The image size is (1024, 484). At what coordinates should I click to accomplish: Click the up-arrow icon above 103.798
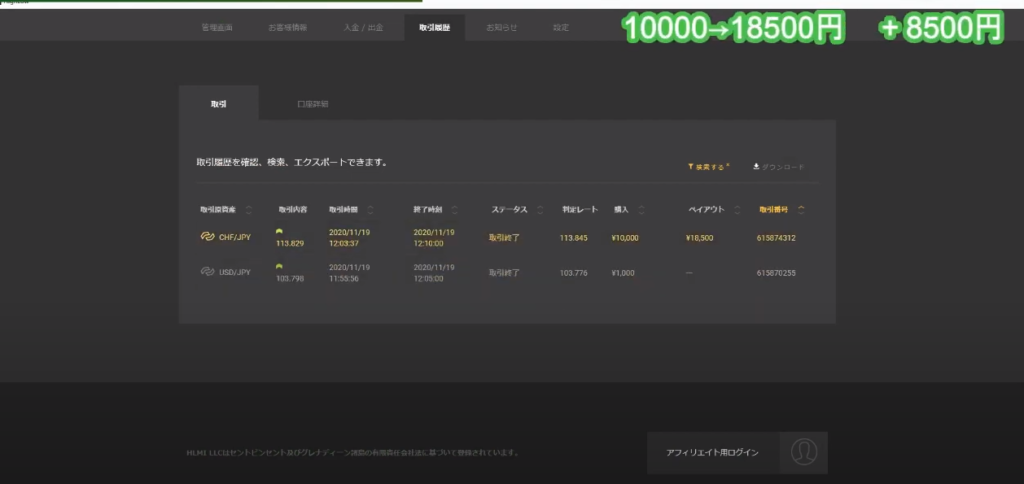click(x=280, y=266)
